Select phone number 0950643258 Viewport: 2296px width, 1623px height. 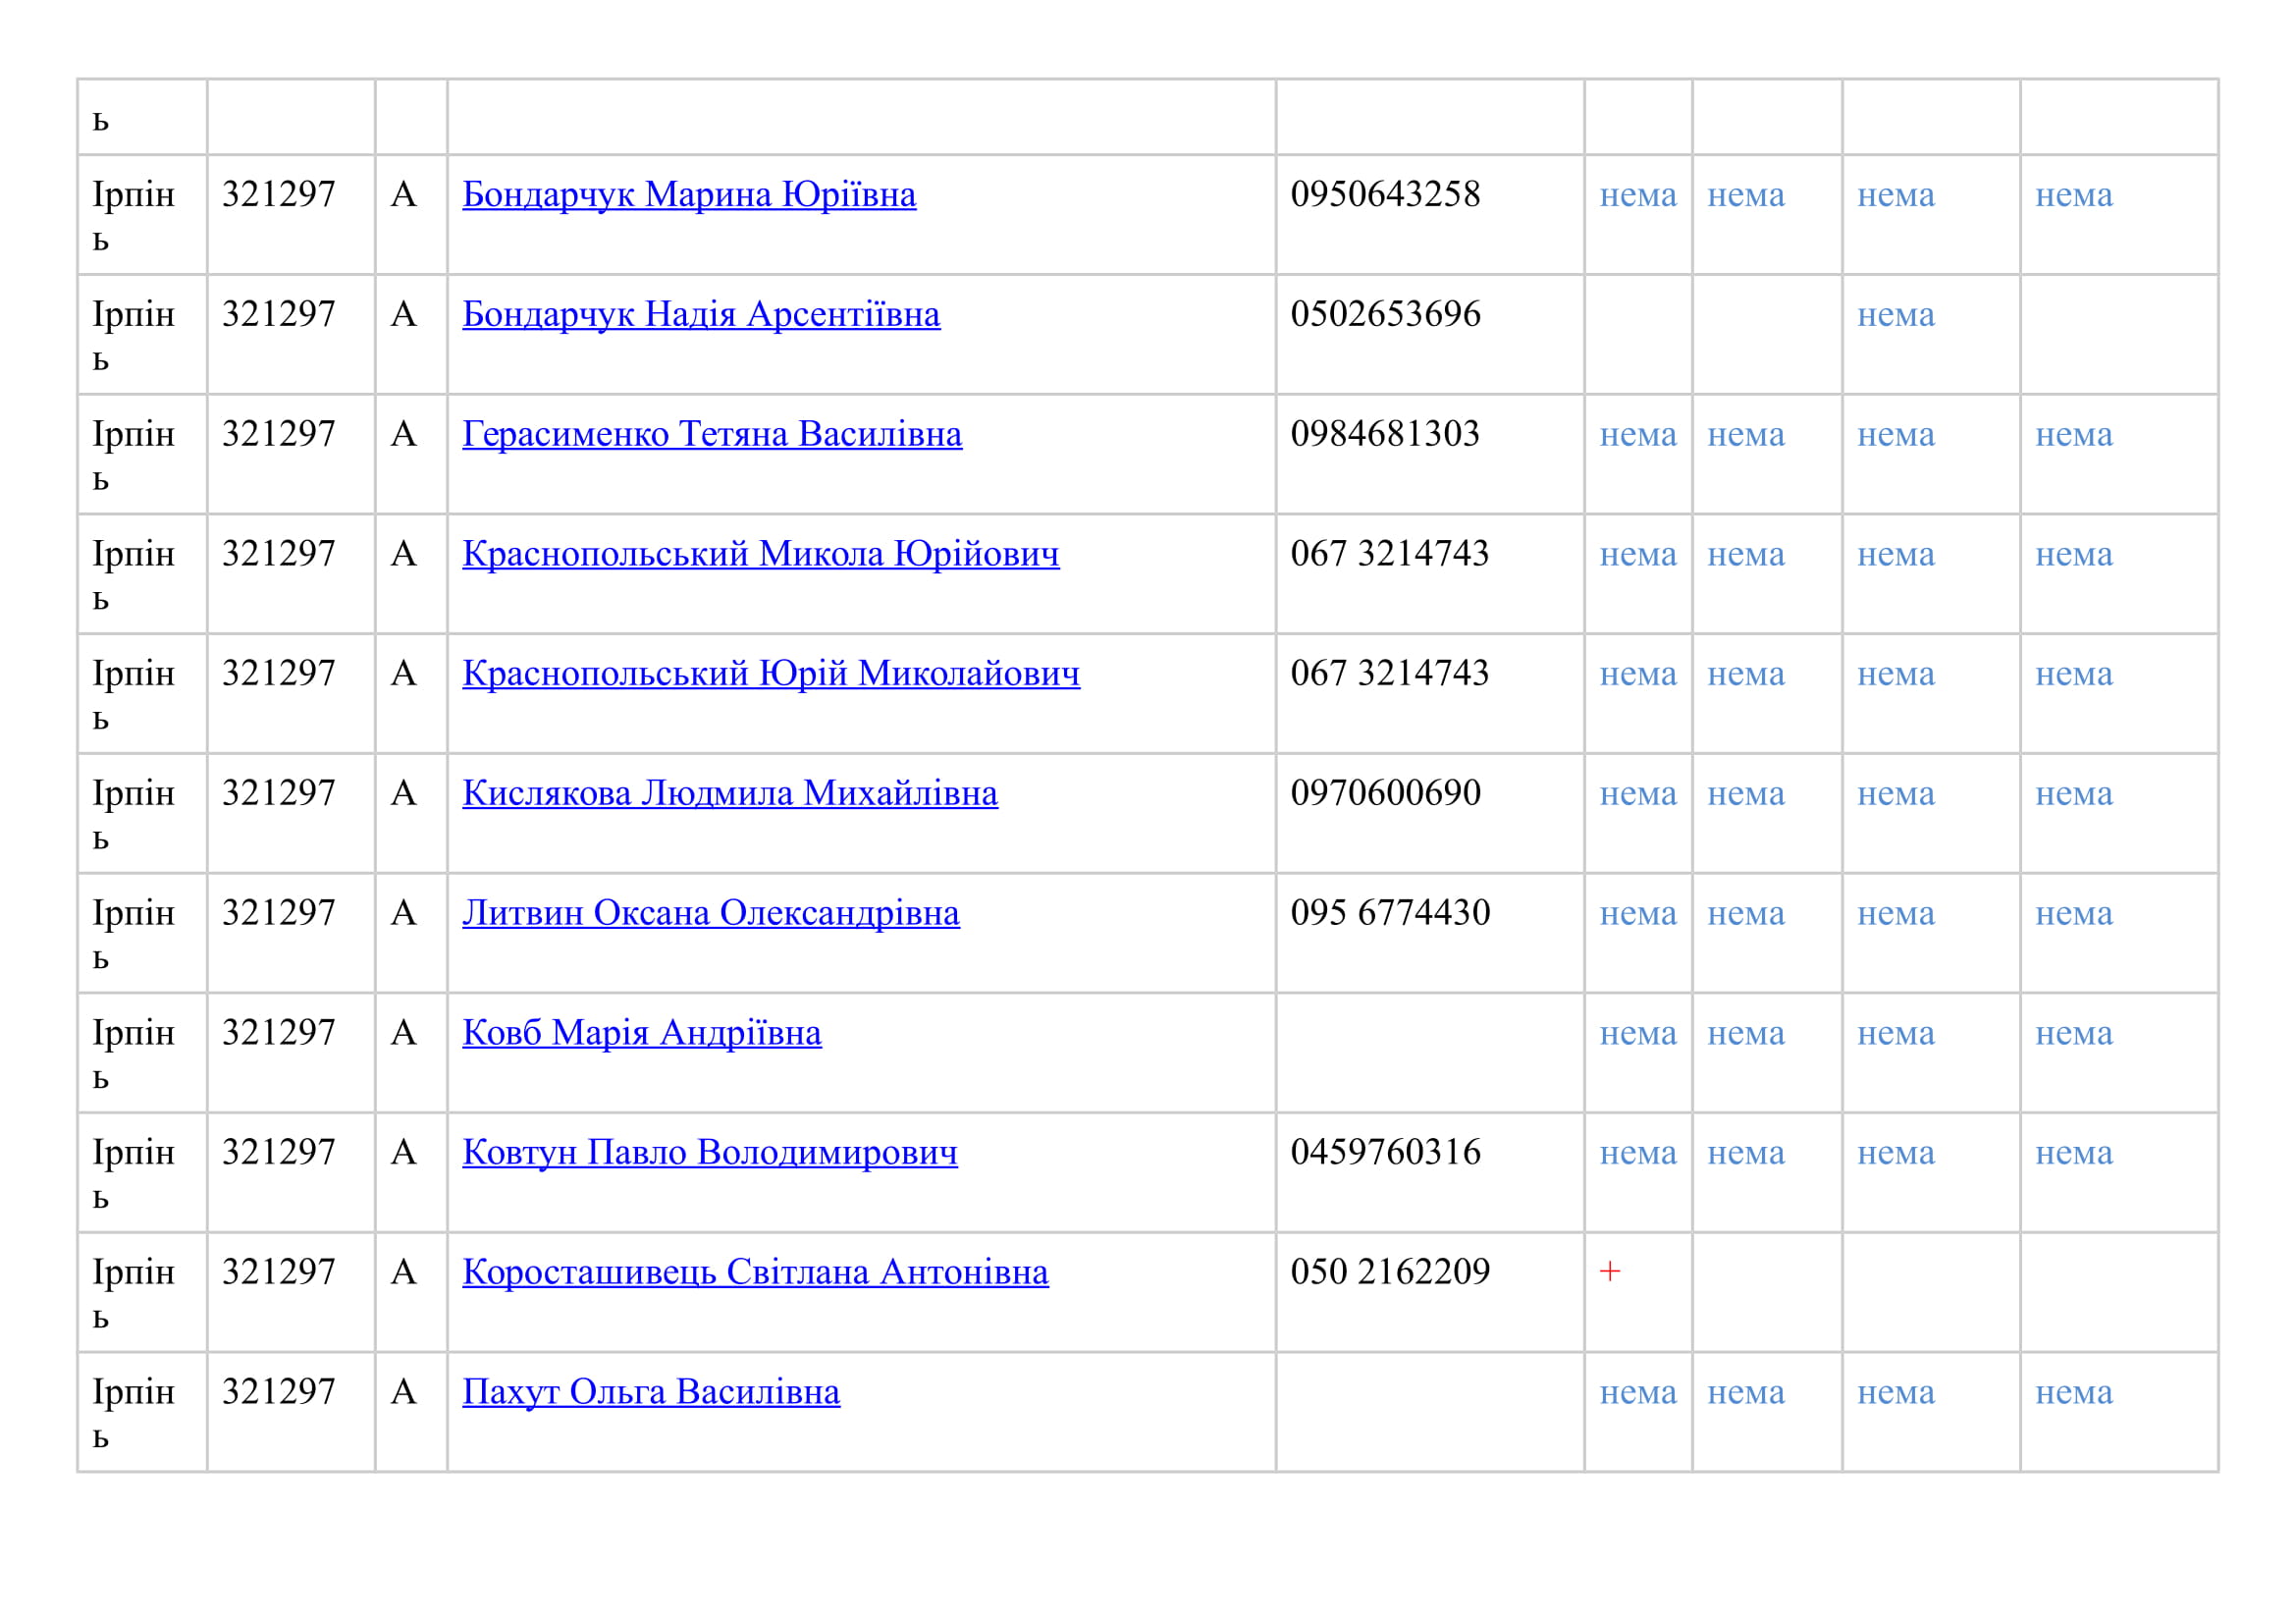pyautogui.click(x=1385, y=195)
